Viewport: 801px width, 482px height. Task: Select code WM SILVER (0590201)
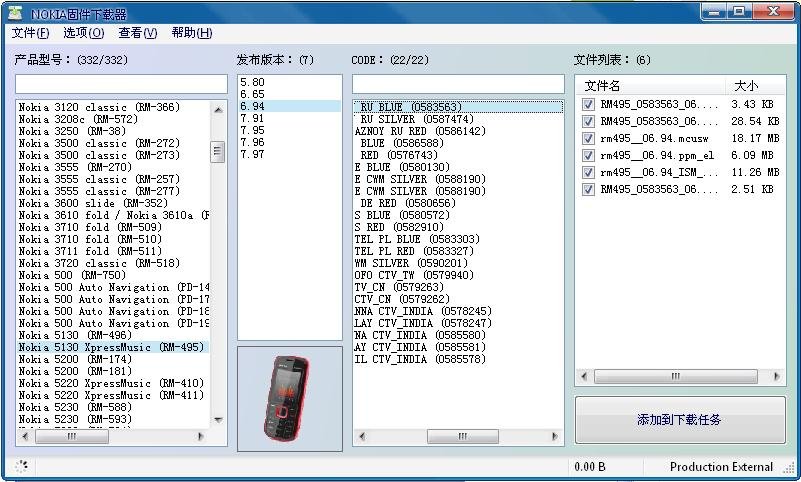(x=458, y=263)
